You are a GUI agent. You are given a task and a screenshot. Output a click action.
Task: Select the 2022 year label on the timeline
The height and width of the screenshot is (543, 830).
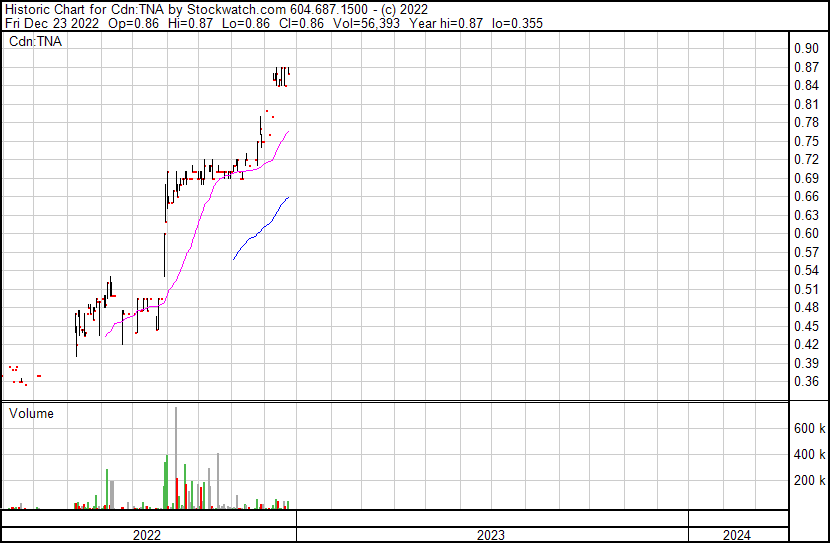pos(148,535)
